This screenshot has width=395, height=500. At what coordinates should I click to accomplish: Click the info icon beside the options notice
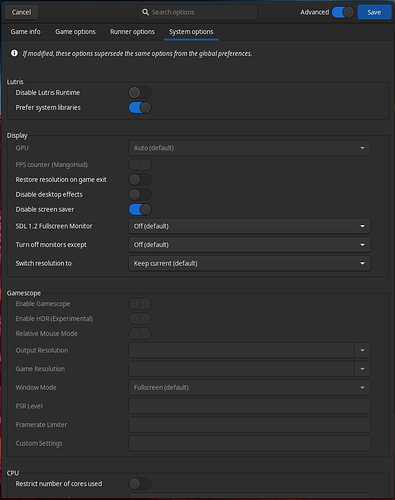click(14, 53)
